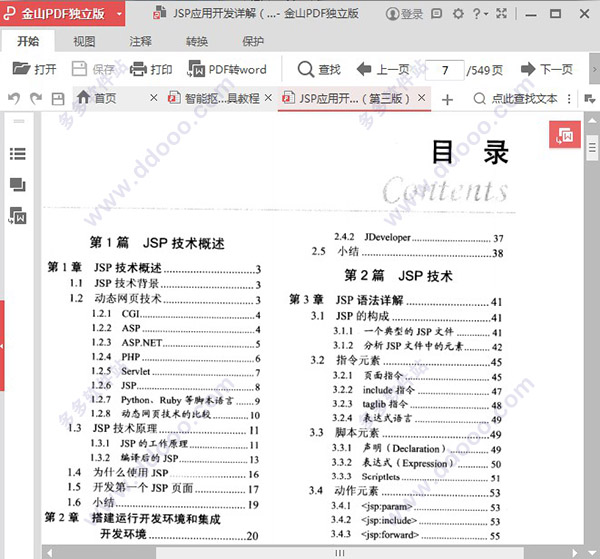
Task: Click vertical scrollbar down arrow
Action: 592,552
